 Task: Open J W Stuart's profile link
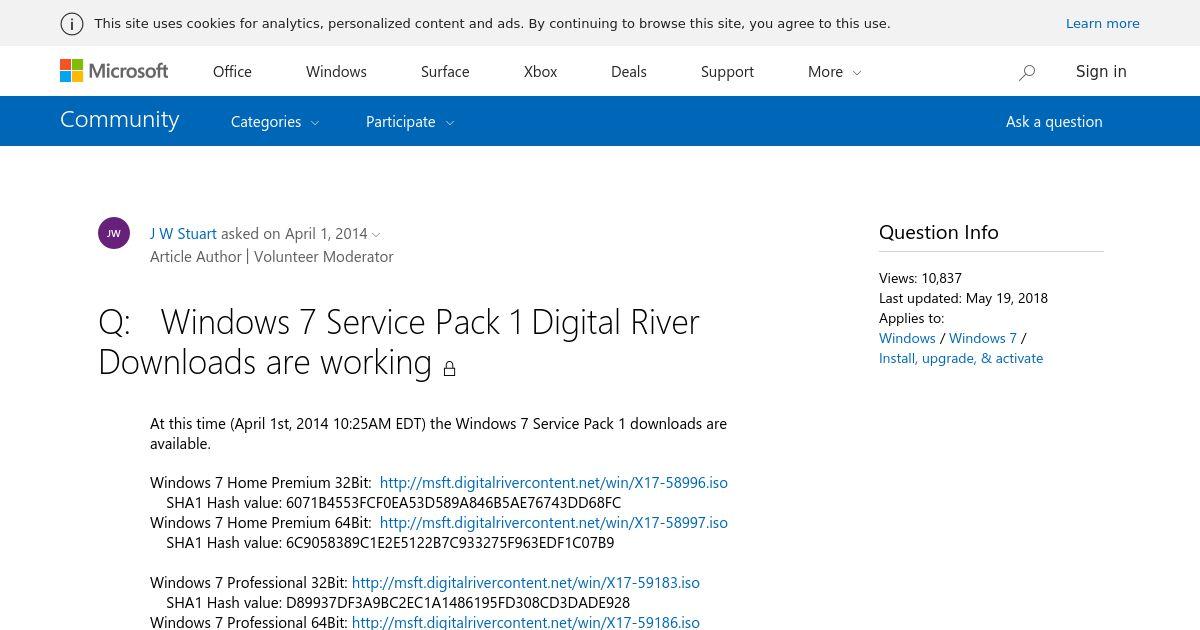point(183,233)
